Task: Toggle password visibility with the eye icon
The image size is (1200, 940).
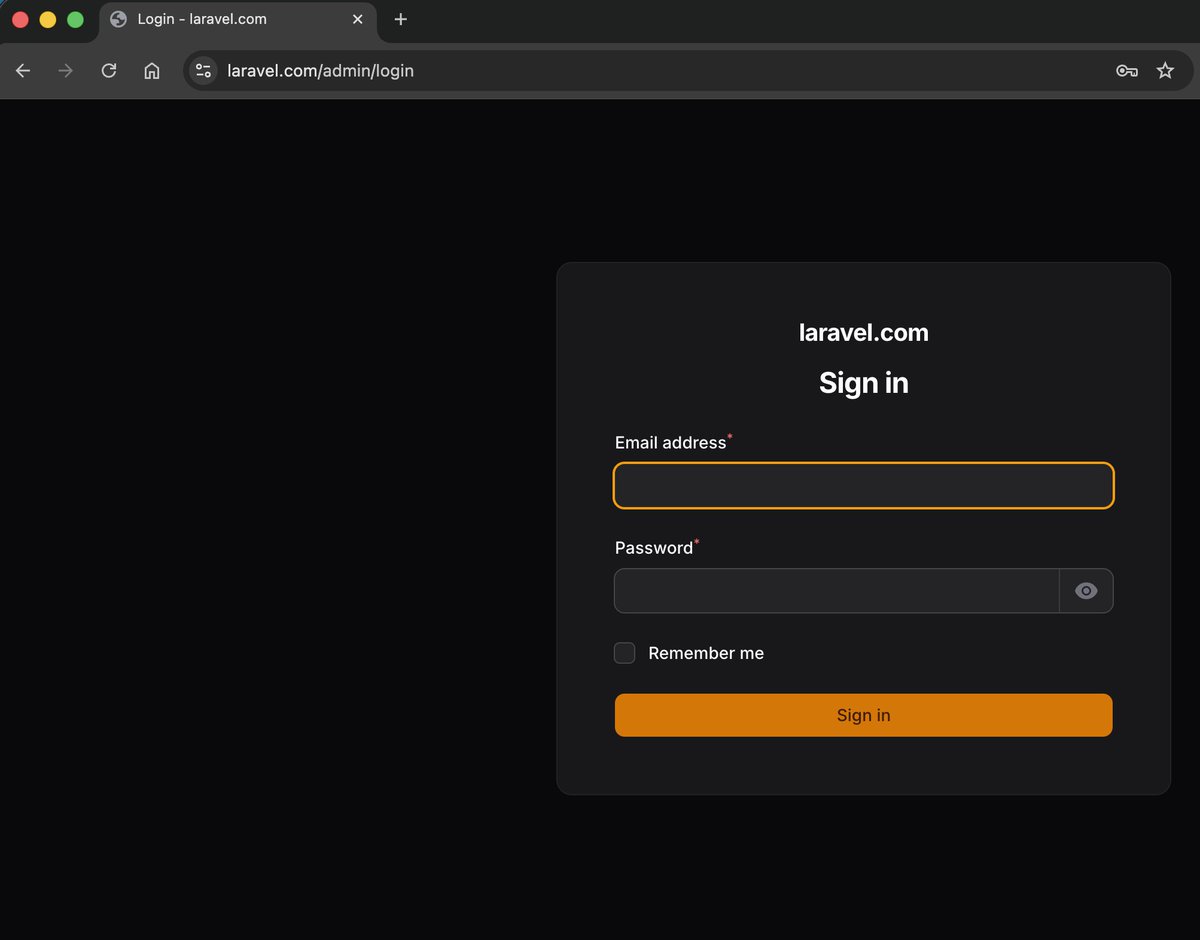Action: coord(1086,591)
